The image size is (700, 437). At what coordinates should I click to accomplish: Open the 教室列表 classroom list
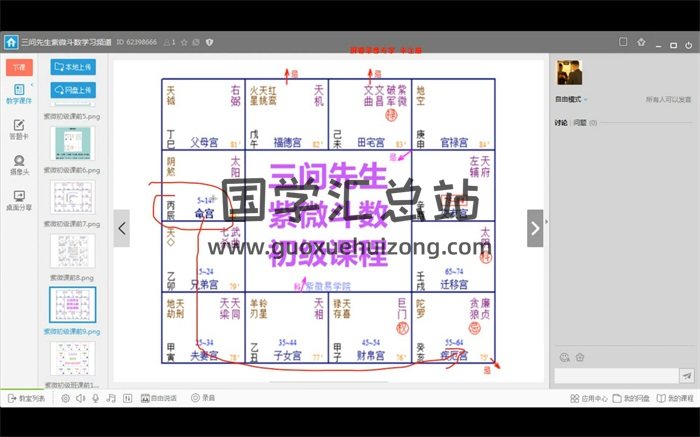click(x=26, y=398)
